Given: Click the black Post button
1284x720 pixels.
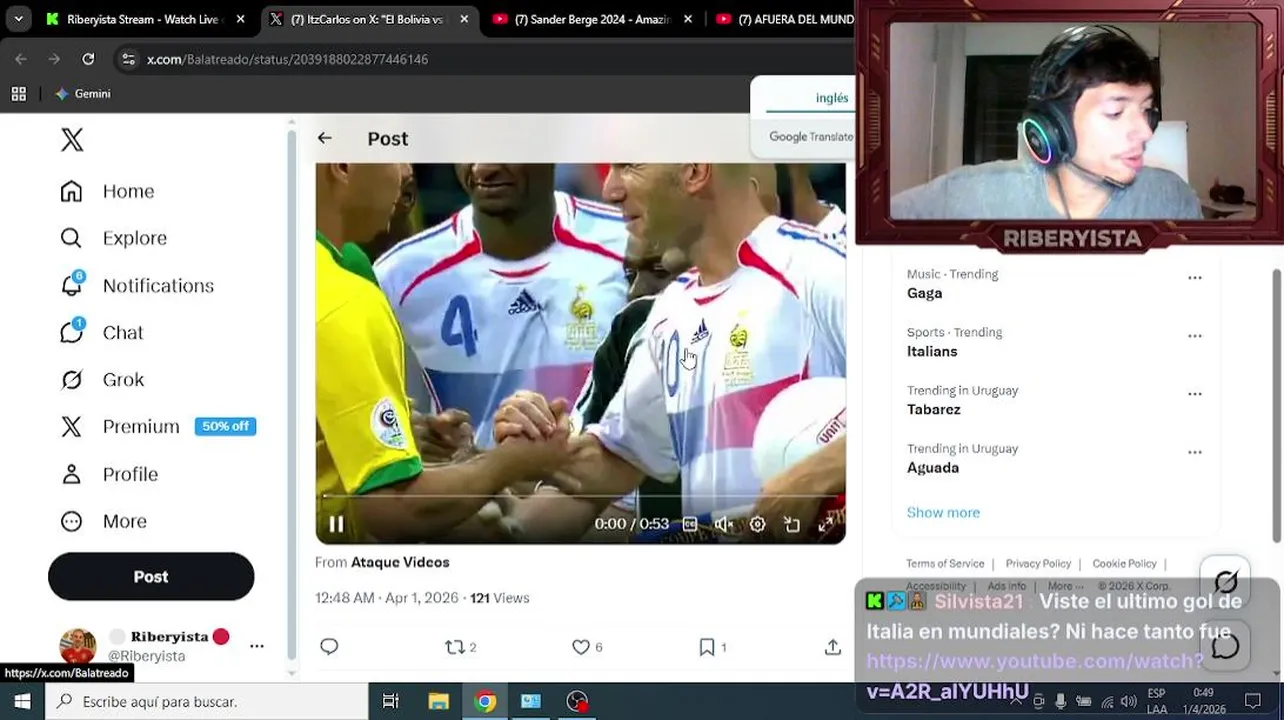Looking at the screenshot, I should click(x=151, y=577).
